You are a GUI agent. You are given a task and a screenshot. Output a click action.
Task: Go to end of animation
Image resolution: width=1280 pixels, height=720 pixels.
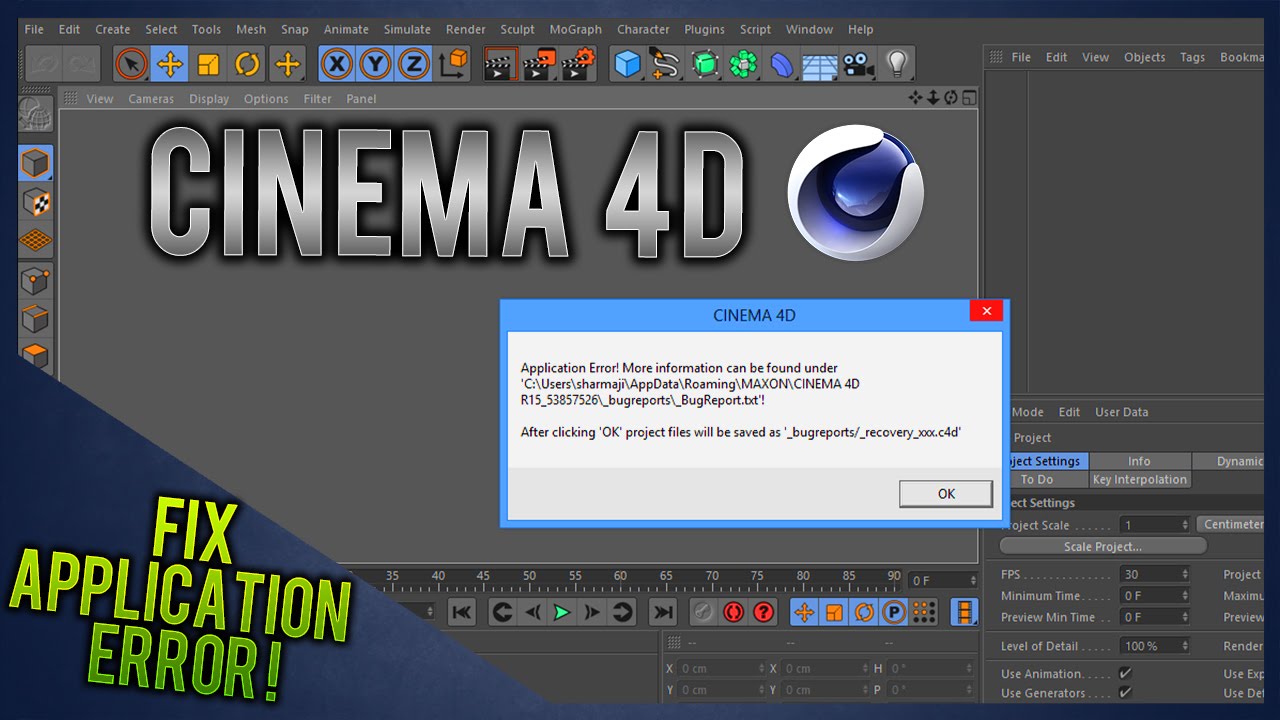662,612
